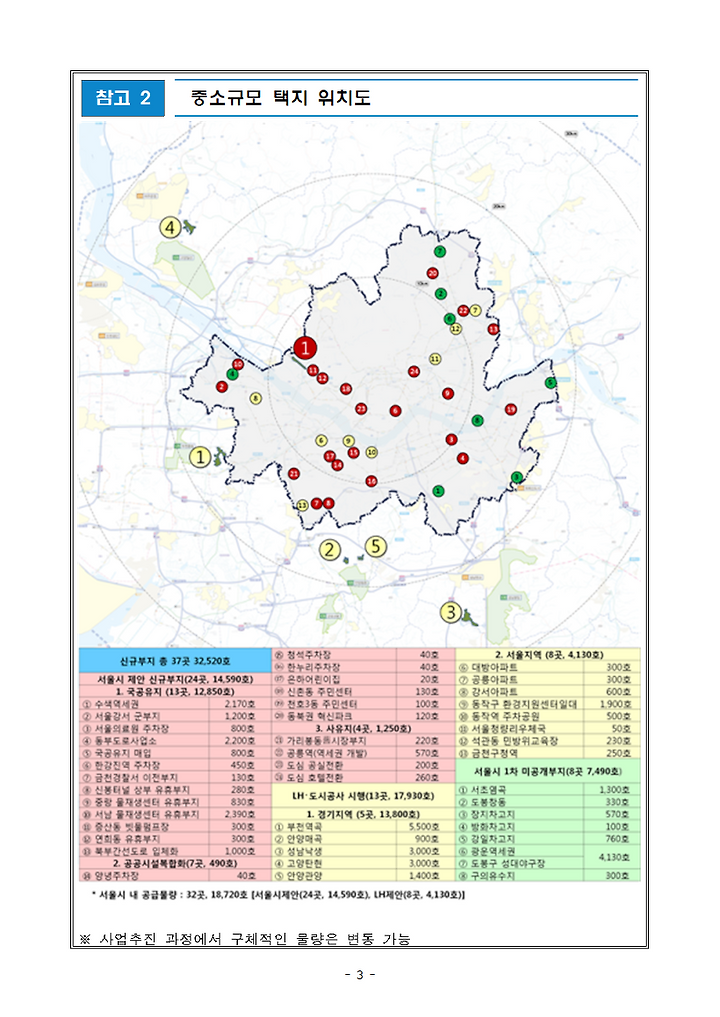Screen dimensions: 720x1017
Task: Click the footnote '사업추진 과정에서 구체적인 물량은 변동 가능'
Action: 255,939
